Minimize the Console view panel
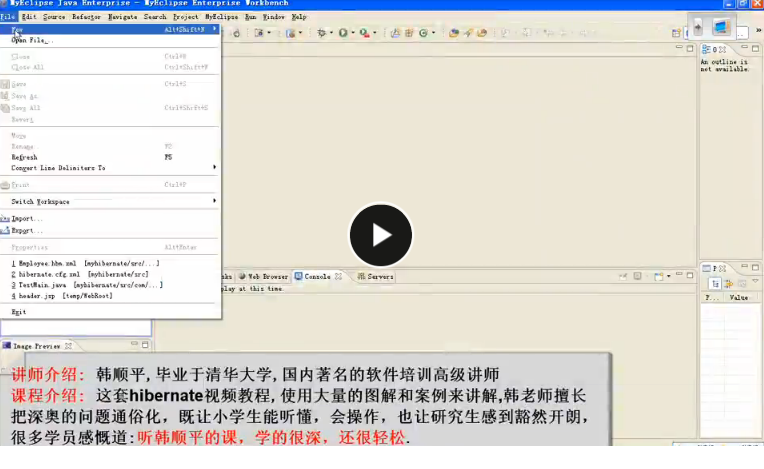Viewport: 764px width, 469px height. click(679, 275)
